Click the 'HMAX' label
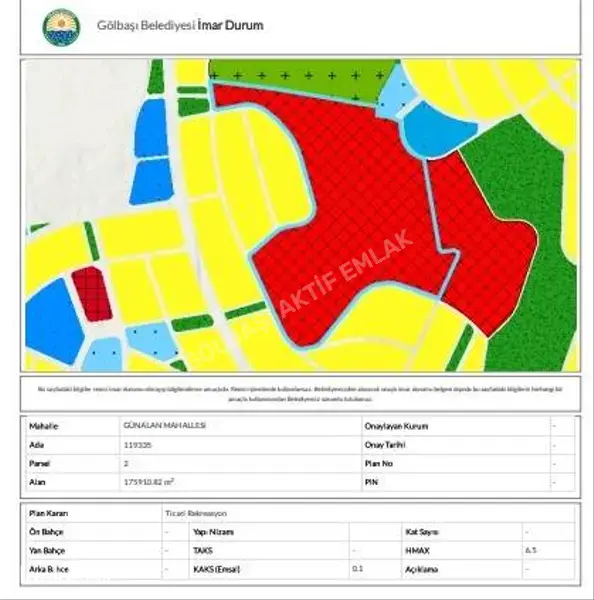The height and width of the screenshot is (600, 594). (417, 551)
